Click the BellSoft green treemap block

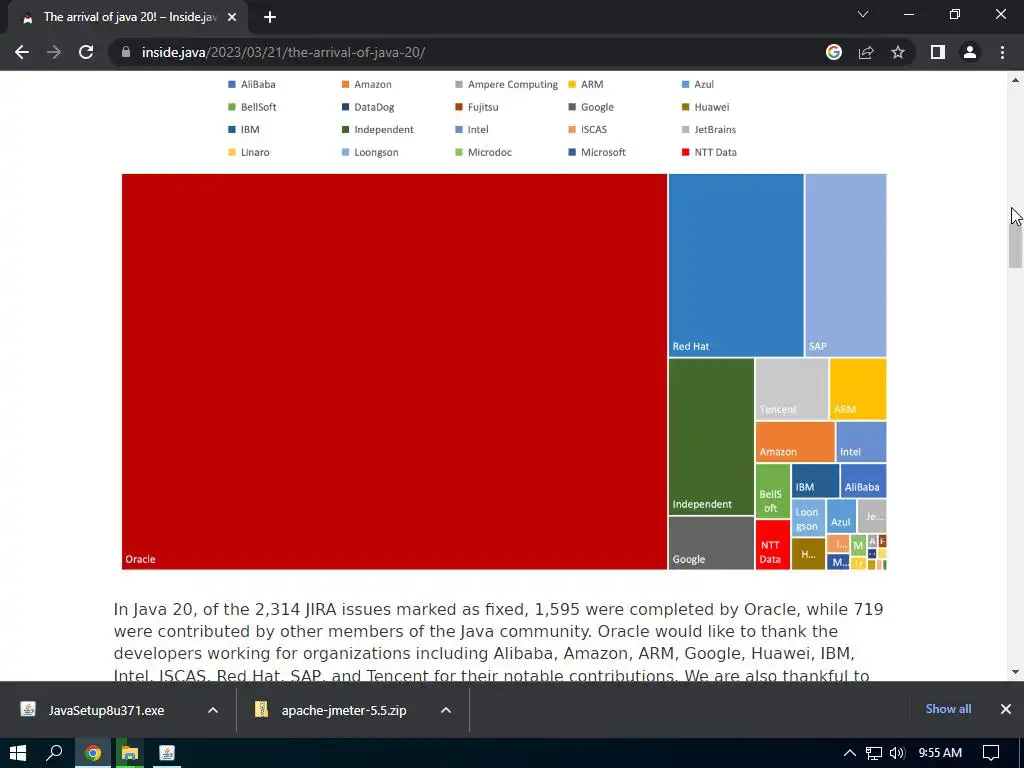(773, 491)
